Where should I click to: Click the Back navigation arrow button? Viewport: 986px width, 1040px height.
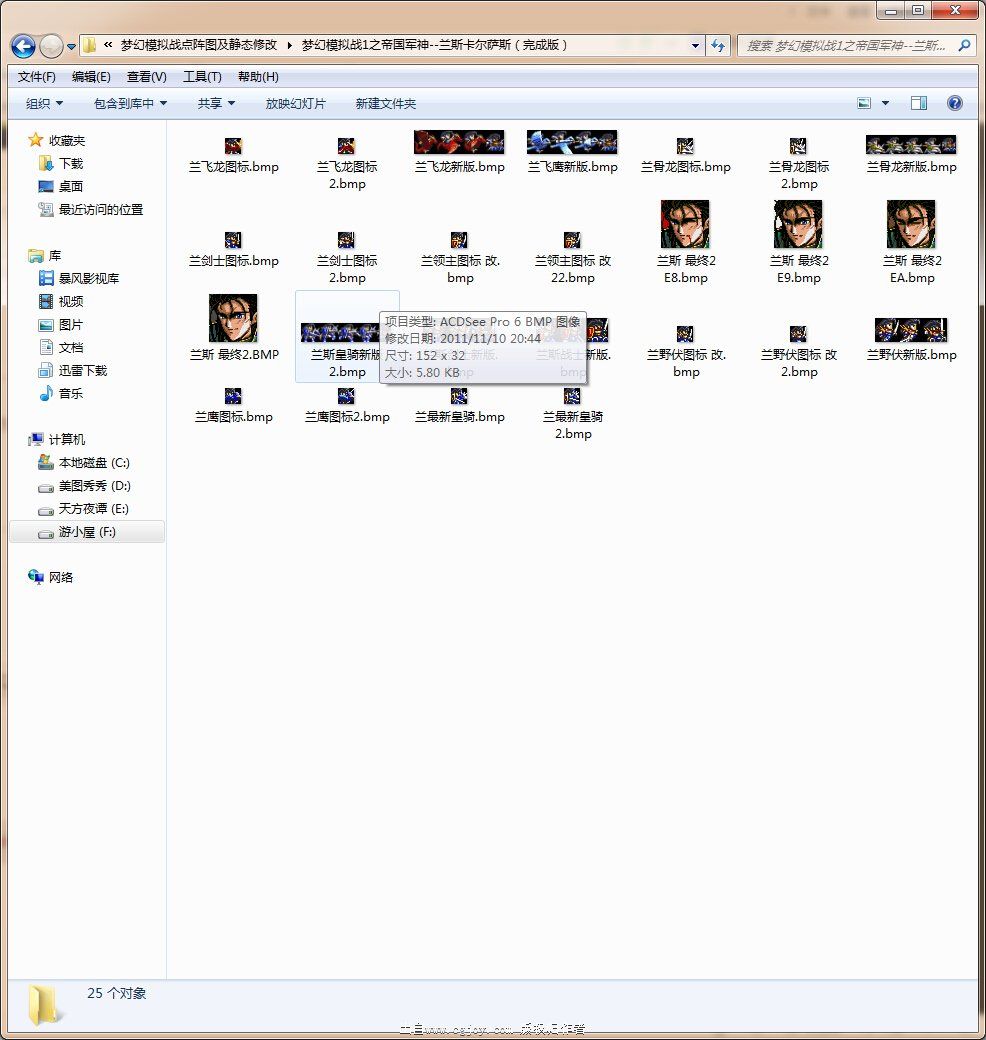tap(23, 46)
